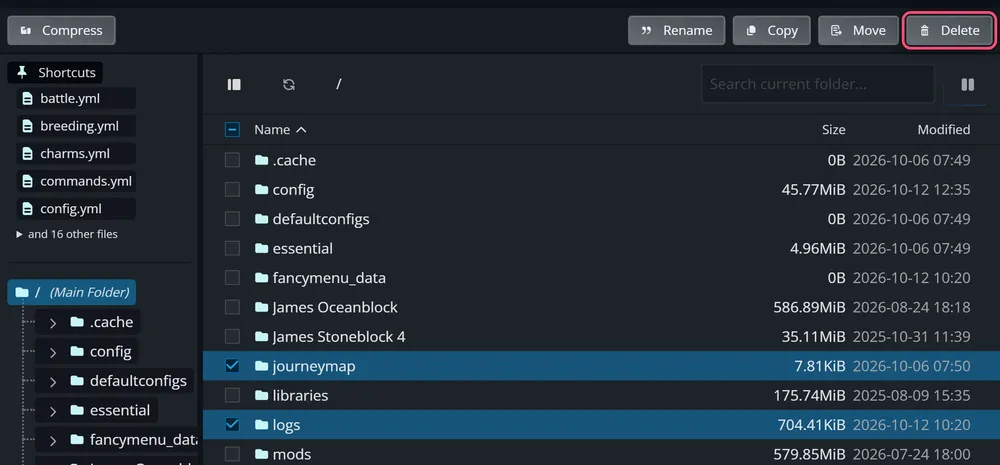Screen dimensions: 1000x465
Task: Click the Shortcuts pin header
Action: tap(55, 73)
